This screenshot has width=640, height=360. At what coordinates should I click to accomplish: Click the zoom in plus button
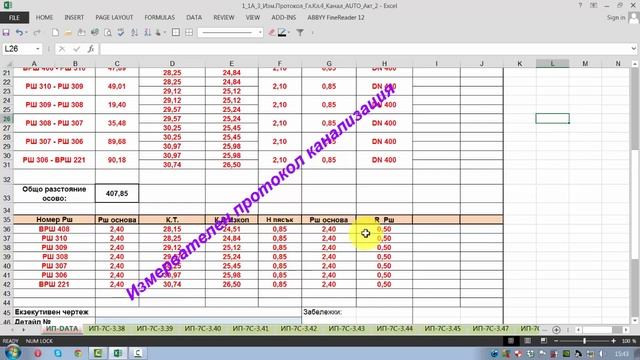pyautogui.click(x=613, y=341)
